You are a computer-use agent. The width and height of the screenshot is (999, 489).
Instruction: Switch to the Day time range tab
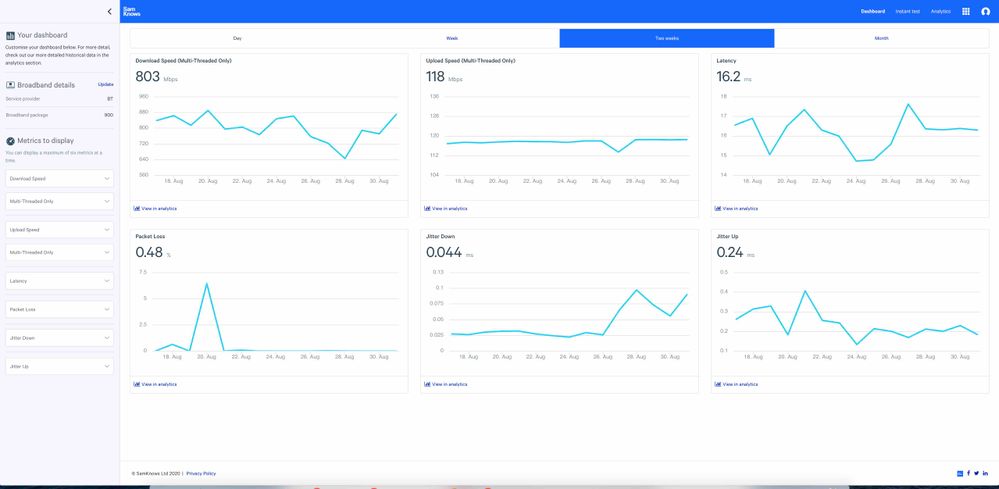coord(237,38)
